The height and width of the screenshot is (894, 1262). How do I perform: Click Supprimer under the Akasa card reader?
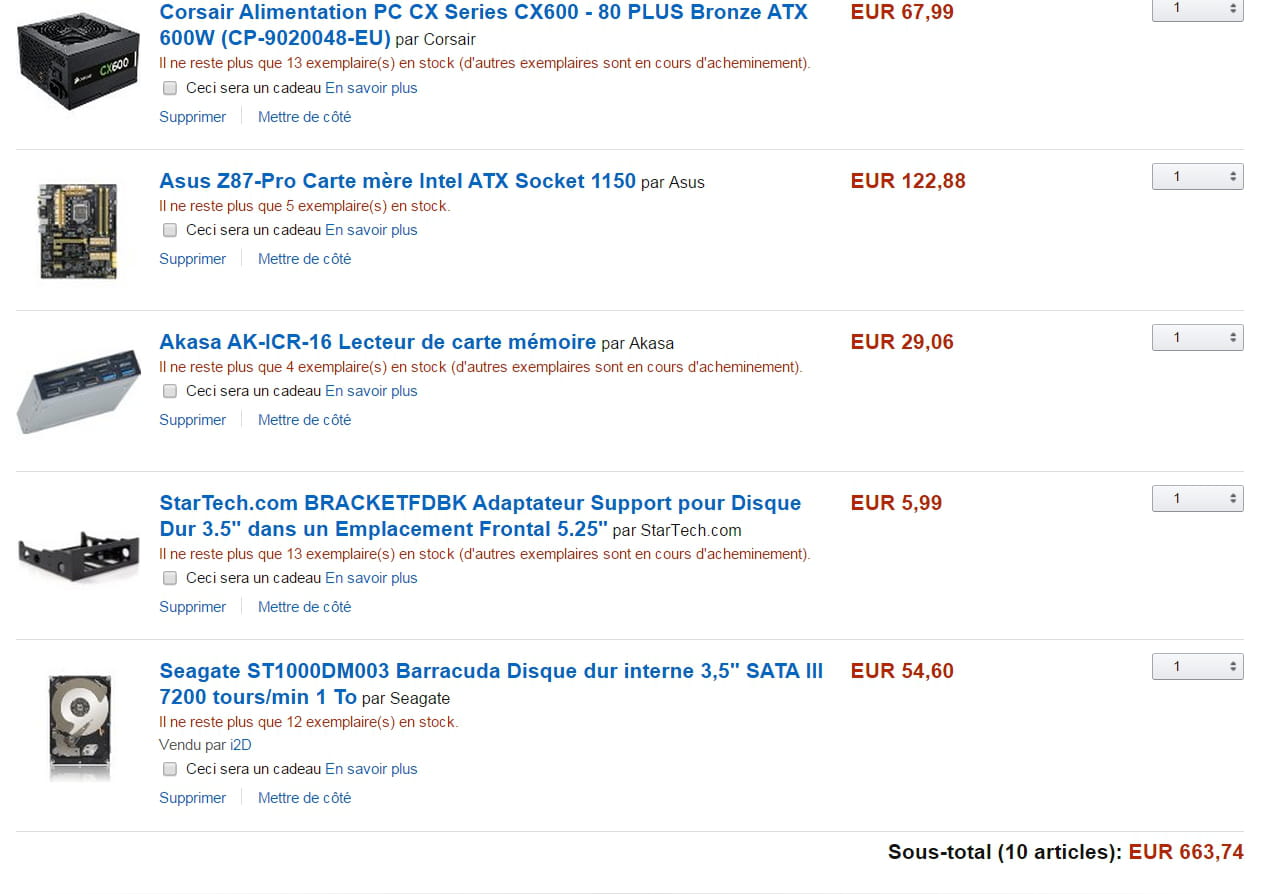(192, 420)
